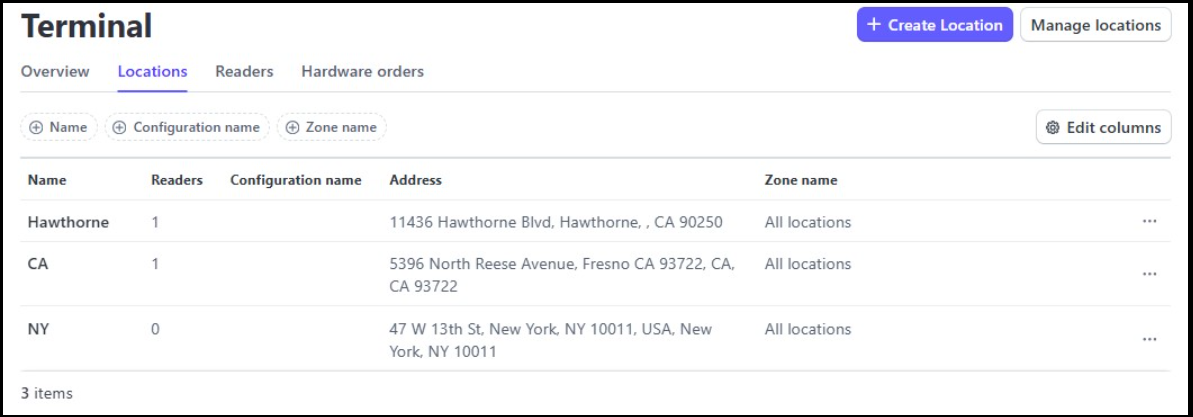Add a Zone name filter
The height and width of the screenshot is (417, 1193).
[332, 128]
